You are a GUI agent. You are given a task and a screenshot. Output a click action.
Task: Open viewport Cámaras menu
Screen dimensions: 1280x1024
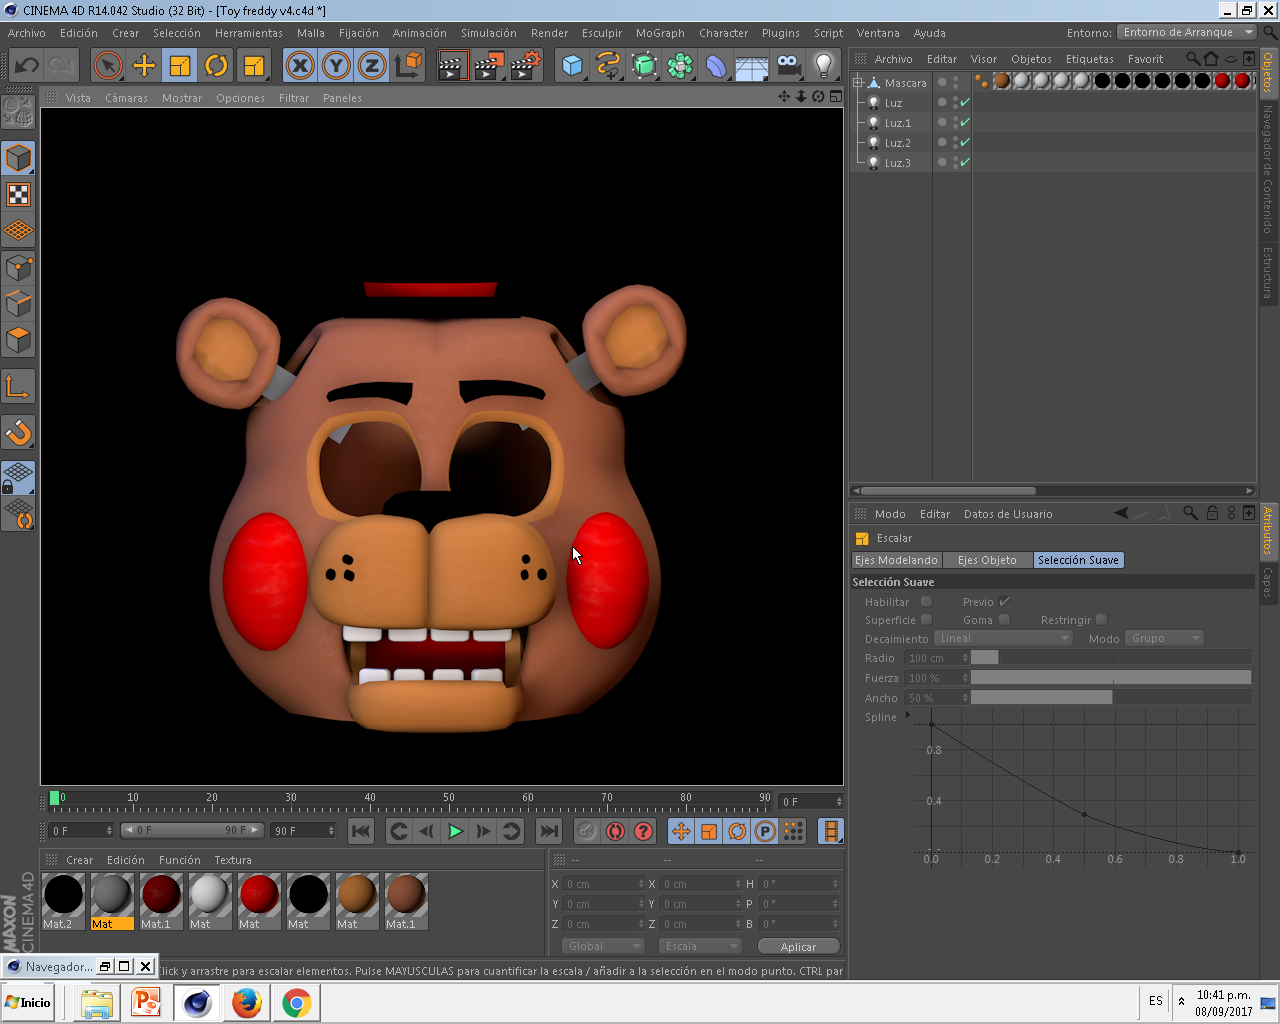(x=126, y=98)
